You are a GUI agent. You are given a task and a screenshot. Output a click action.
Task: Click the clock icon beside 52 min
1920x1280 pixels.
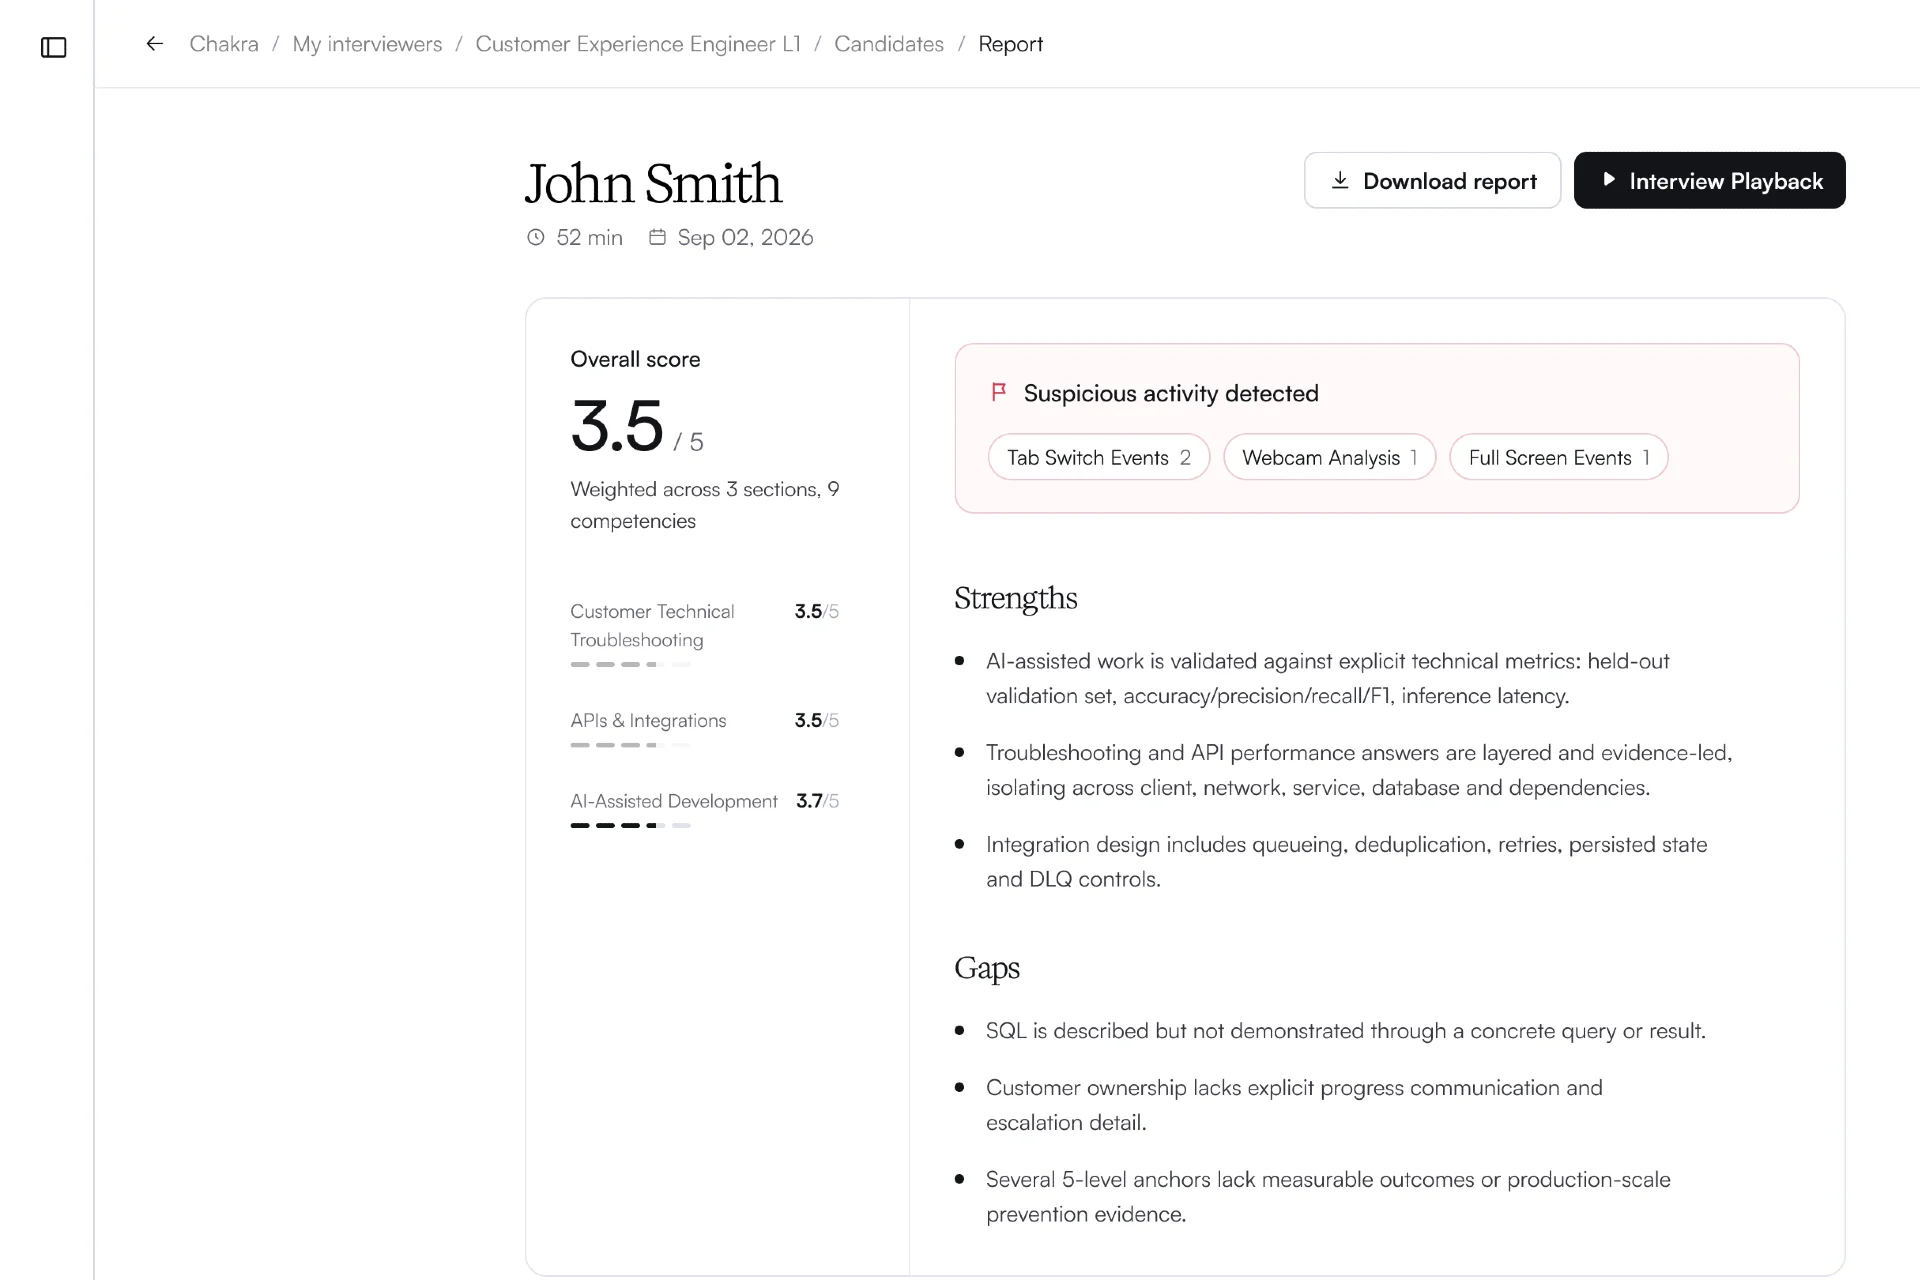pyautogui.click(x=536, y=237)
